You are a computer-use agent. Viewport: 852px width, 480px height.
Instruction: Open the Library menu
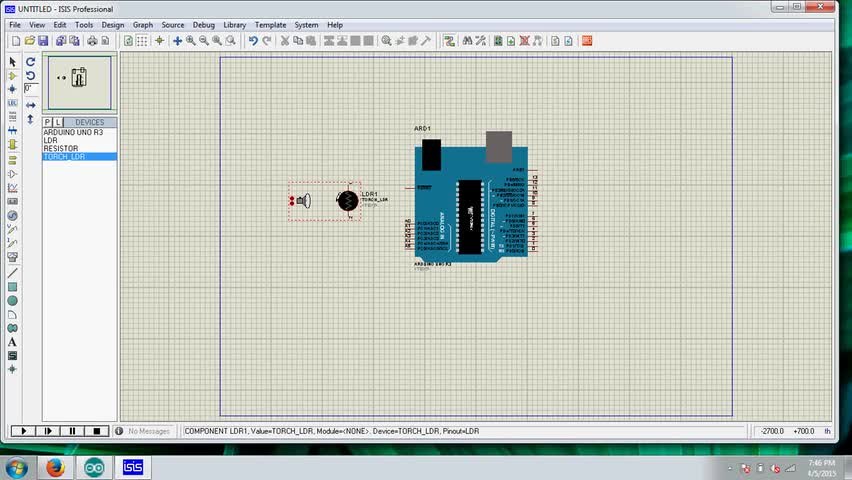pos(235,25)
